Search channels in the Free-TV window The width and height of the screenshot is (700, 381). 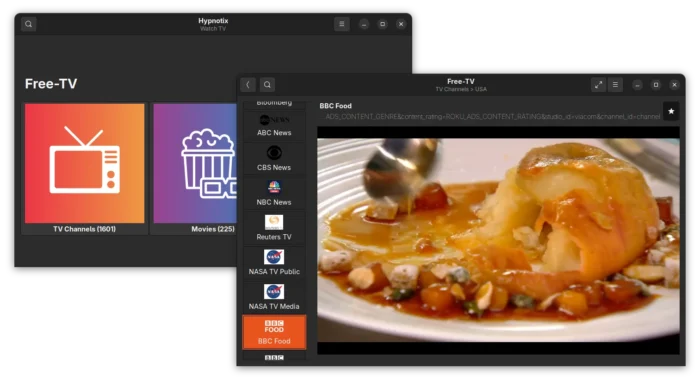point(267,84)
